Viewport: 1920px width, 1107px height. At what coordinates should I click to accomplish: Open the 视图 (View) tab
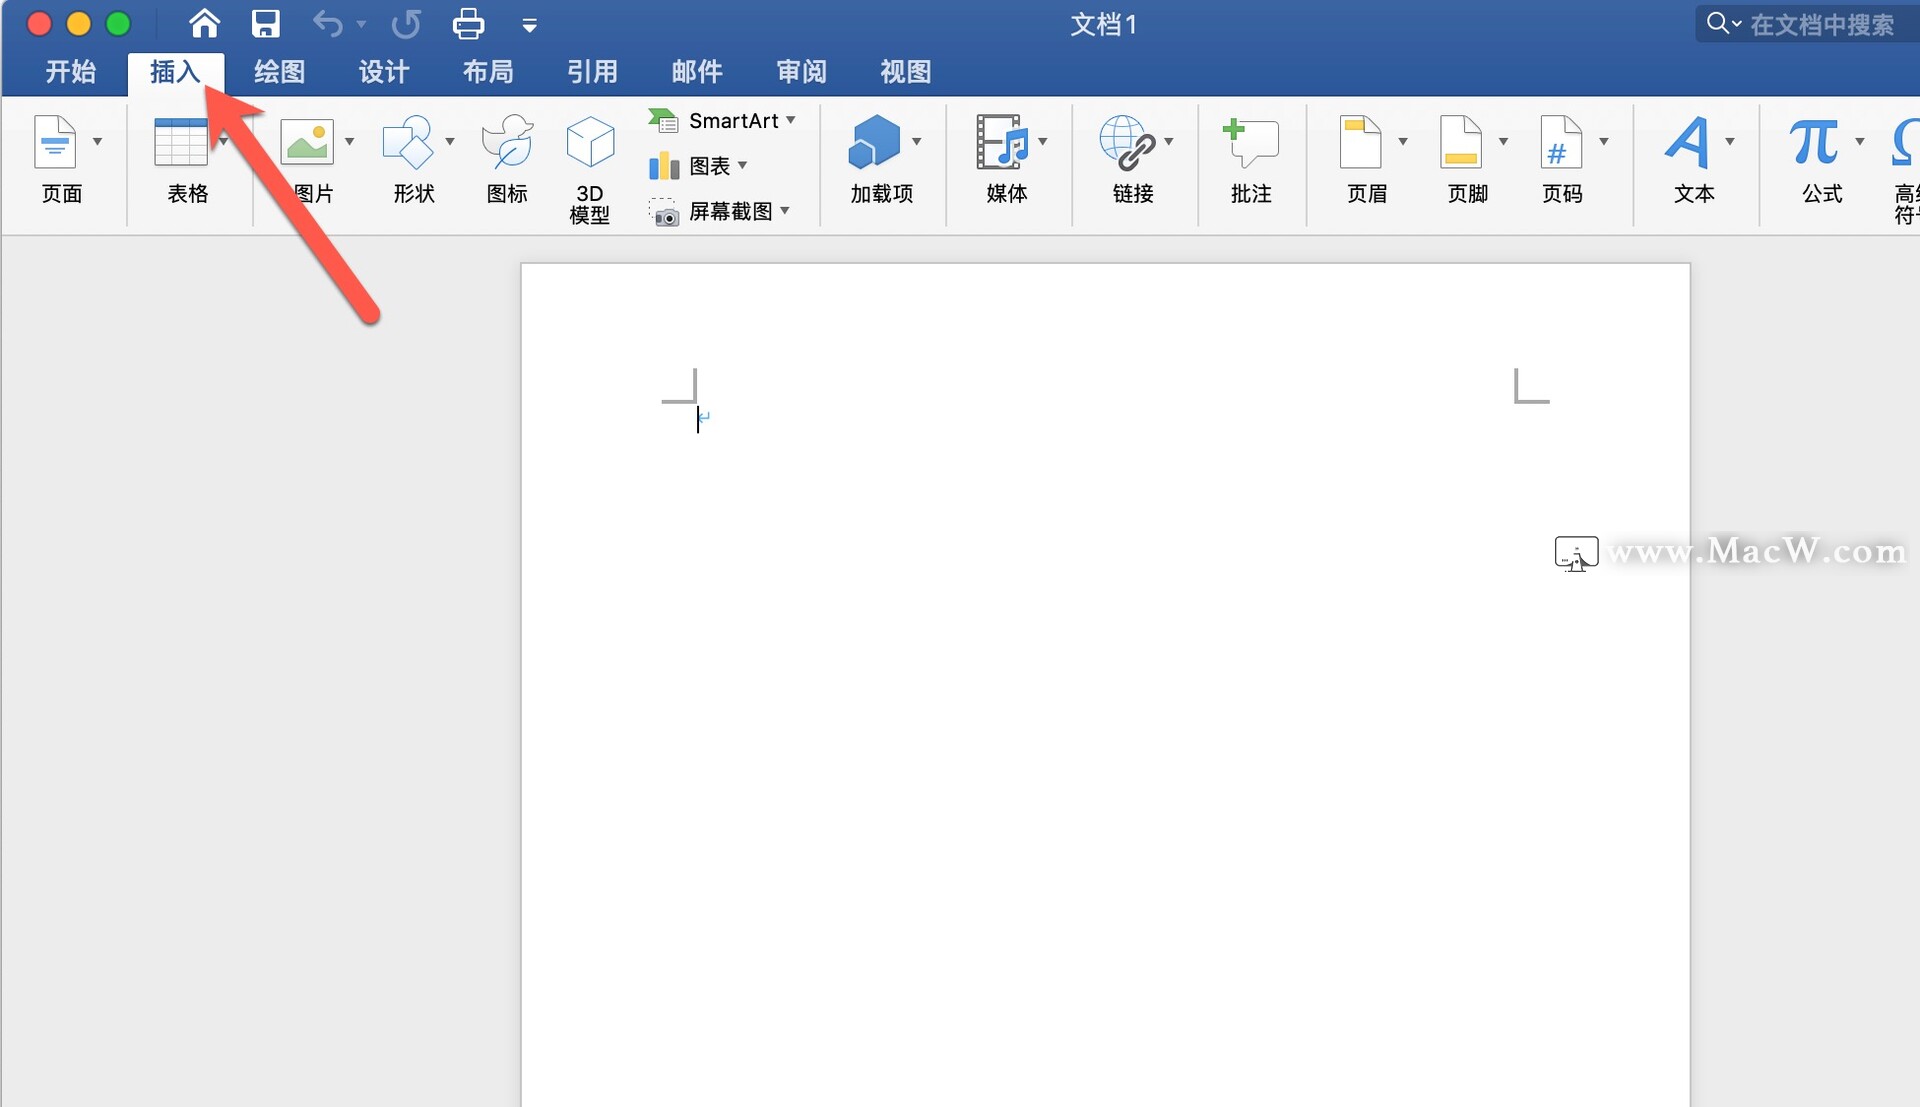coord(905,72)
